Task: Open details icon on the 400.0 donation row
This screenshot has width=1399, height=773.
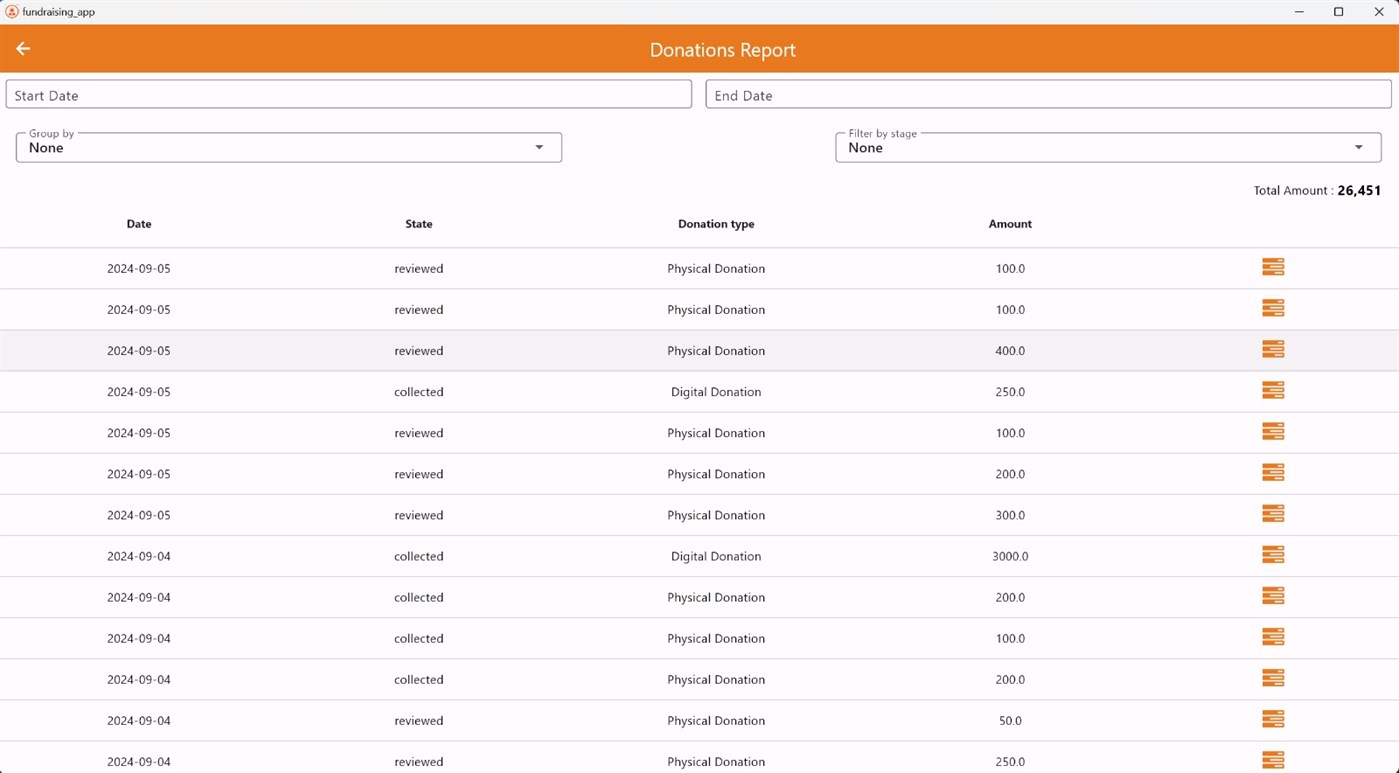Action: click(x=1272, y=349)
